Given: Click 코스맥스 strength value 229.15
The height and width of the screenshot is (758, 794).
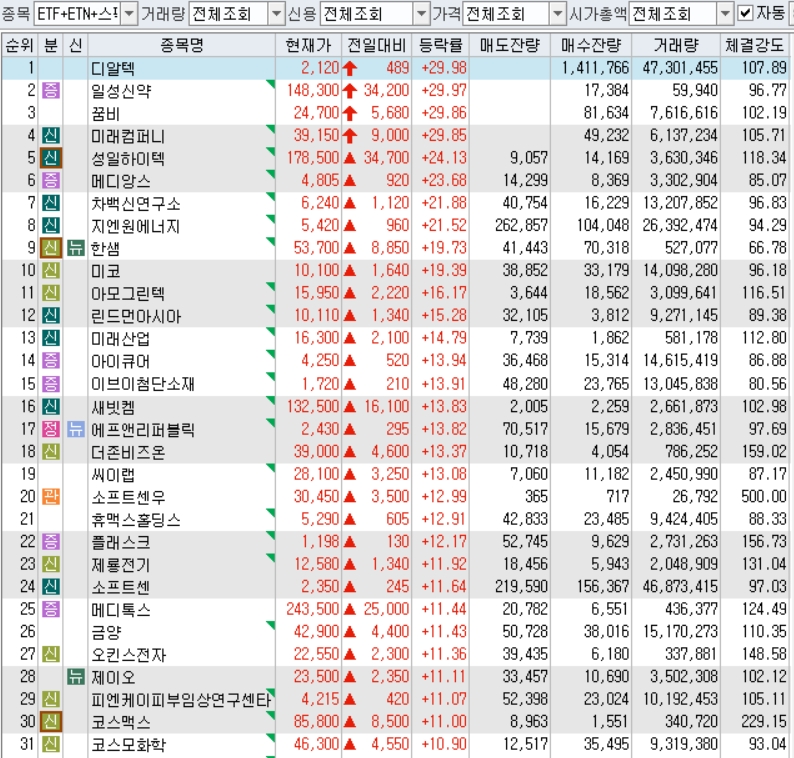Looking at the screenshot, I should [764, 722].
